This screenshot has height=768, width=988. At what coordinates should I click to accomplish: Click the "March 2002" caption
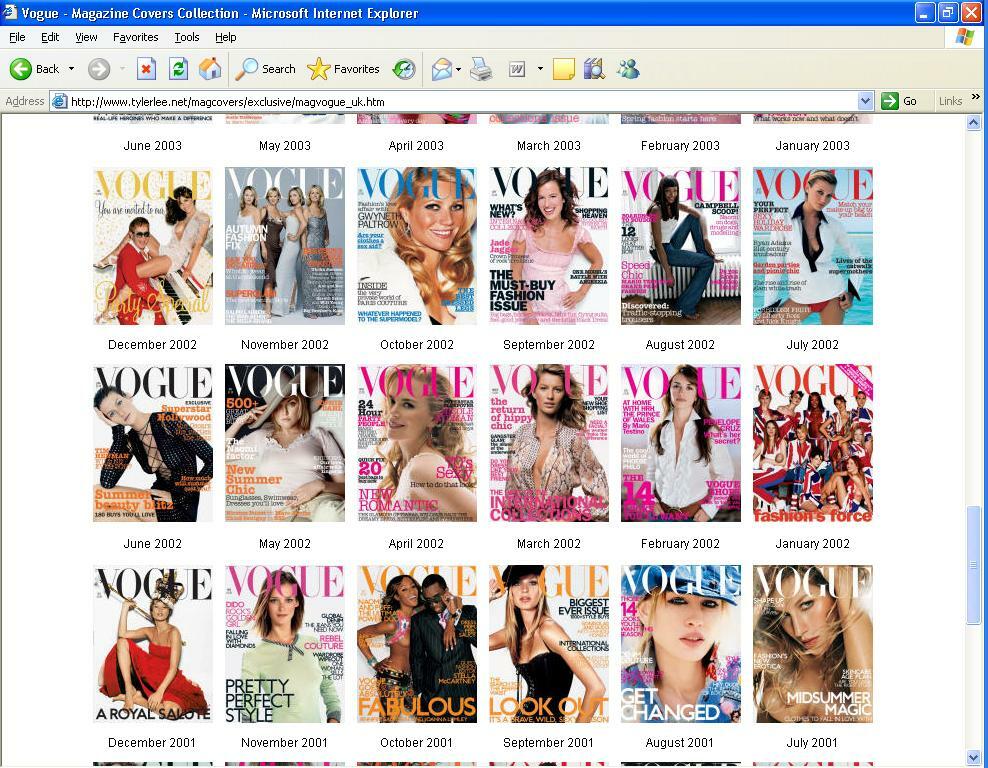coord(549,544)
